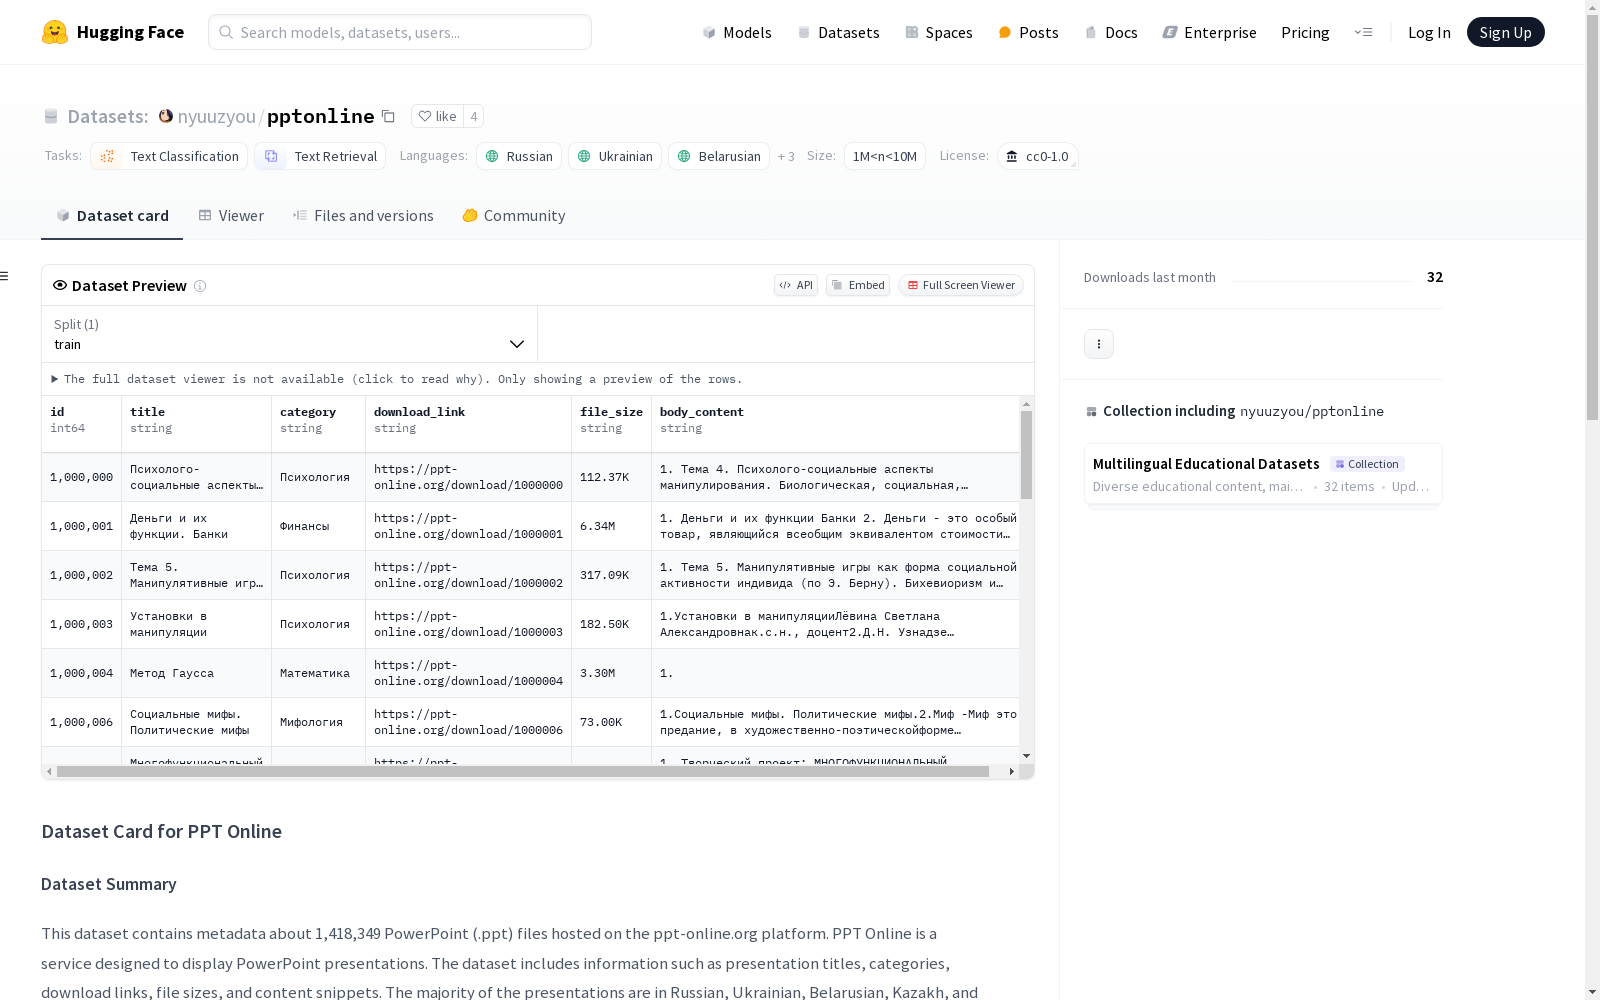Click the Embed button
Screen dimensions: 1600x1000
tap(858, 285)
